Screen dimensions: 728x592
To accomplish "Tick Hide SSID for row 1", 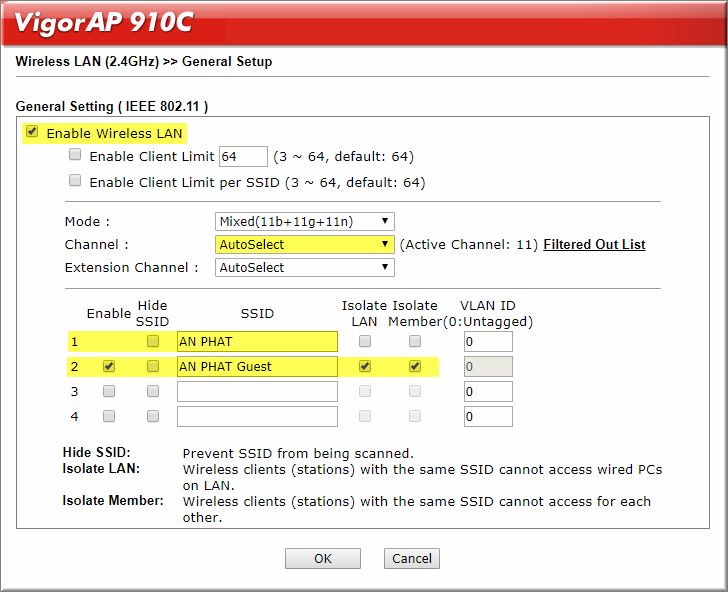I will click(x=153, y=341).
